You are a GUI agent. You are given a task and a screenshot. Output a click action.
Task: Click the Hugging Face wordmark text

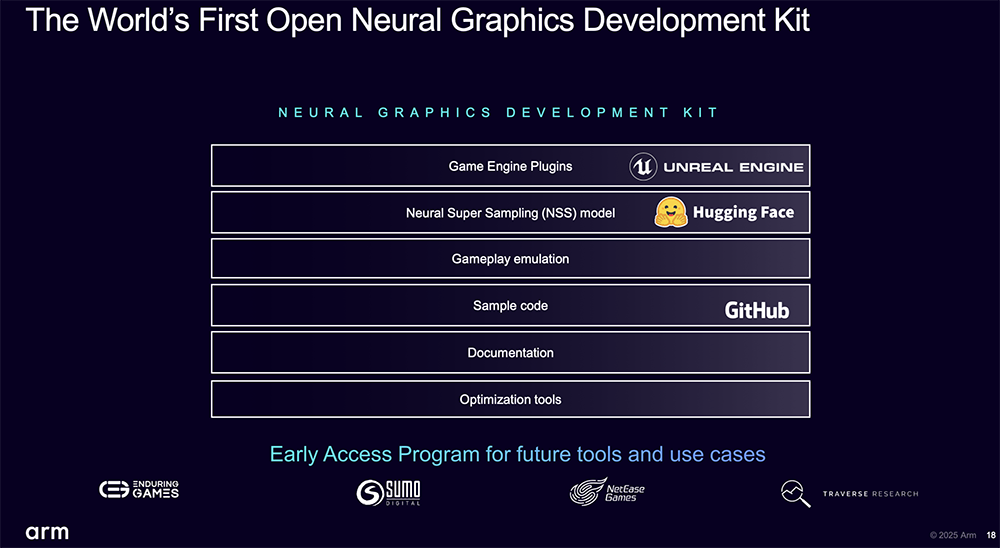click(744, 212)
